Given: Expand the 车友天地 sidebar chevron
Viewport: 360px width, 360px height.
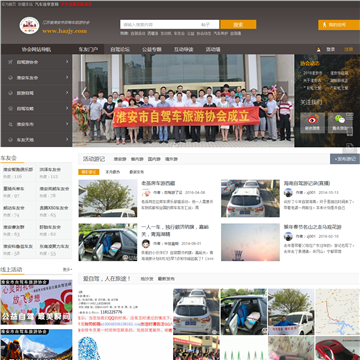Looking at the screenshot, I should pyautogui.click(x=67, y=139).
